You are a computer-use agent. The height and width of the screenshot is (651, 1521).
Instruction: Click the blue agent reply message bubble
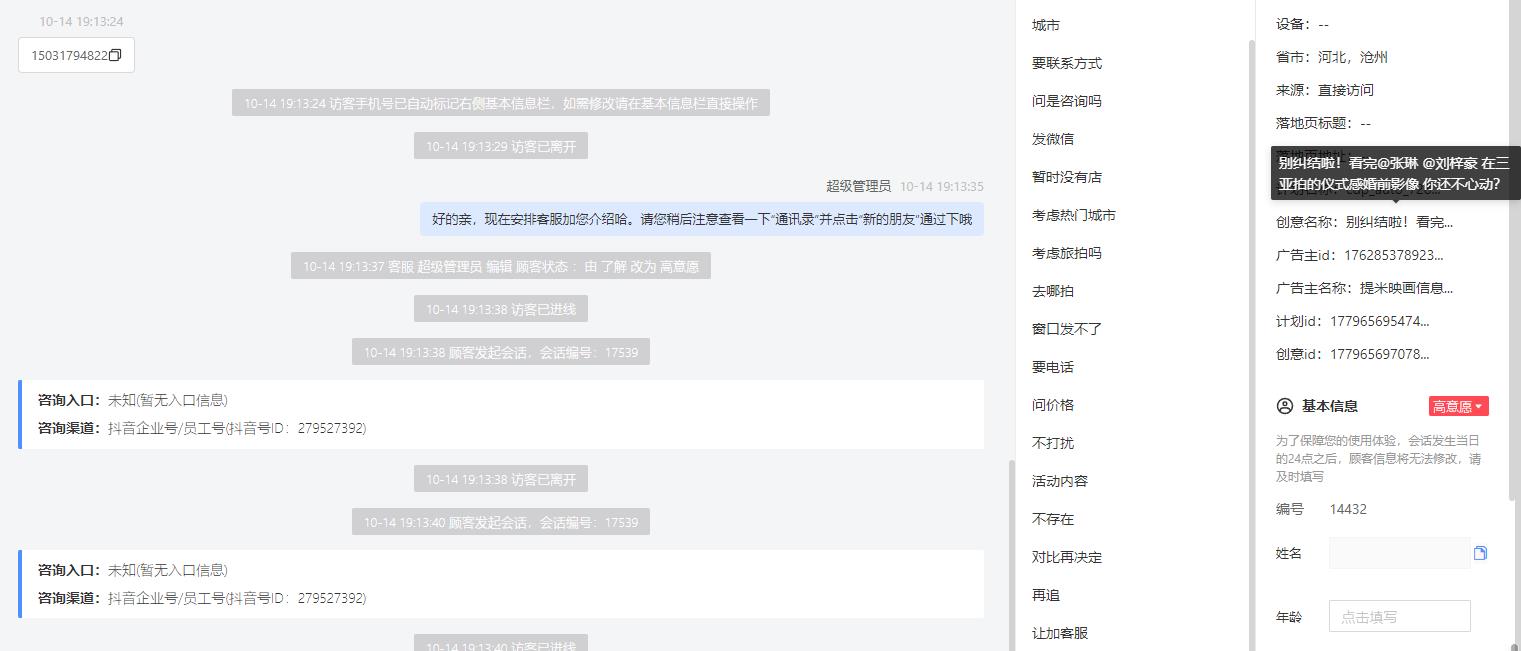point(702,219)
